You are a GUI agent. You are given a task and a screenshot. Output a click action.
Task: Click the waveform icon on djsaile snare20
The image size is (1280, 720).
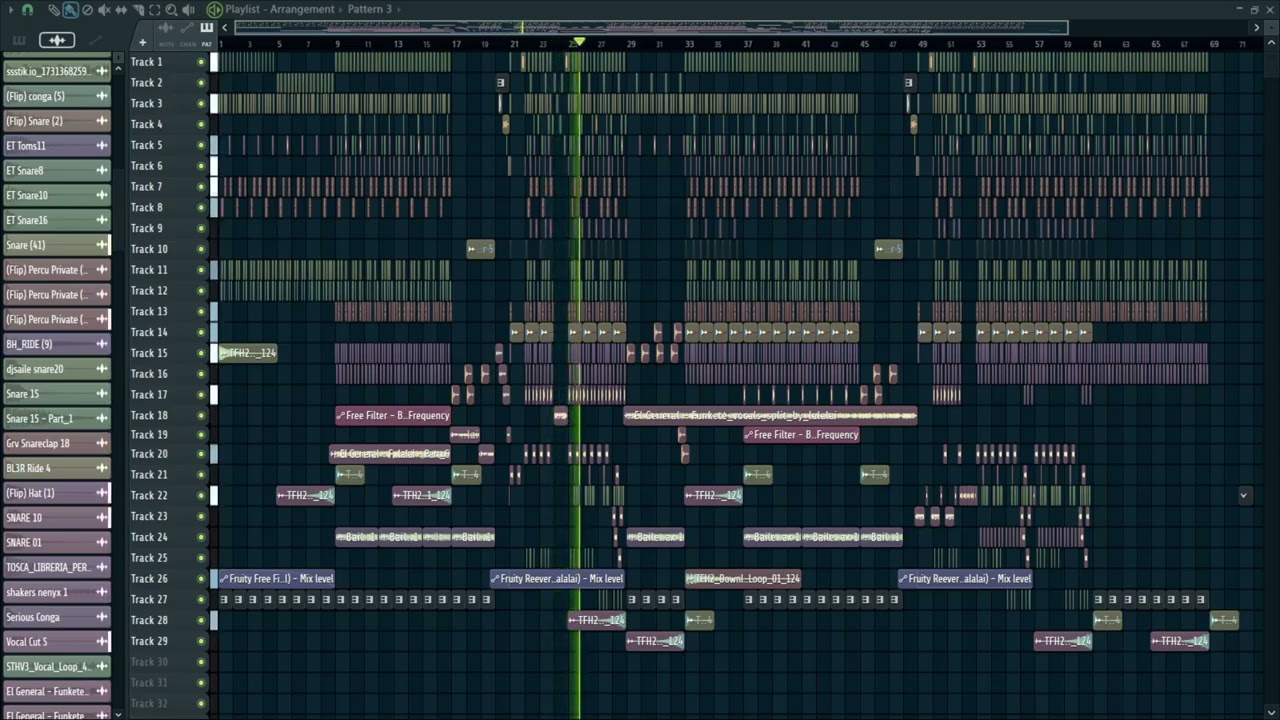[x=101, y=369]
